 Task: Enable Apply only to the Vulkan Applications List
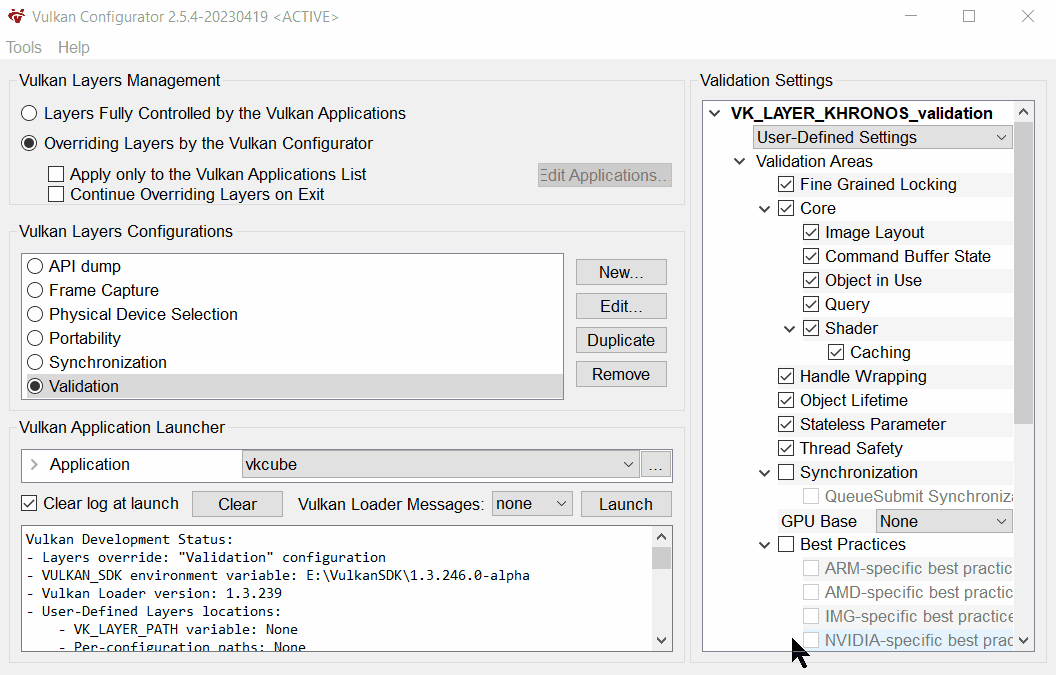pyautogui.click(x=56, y=173)
